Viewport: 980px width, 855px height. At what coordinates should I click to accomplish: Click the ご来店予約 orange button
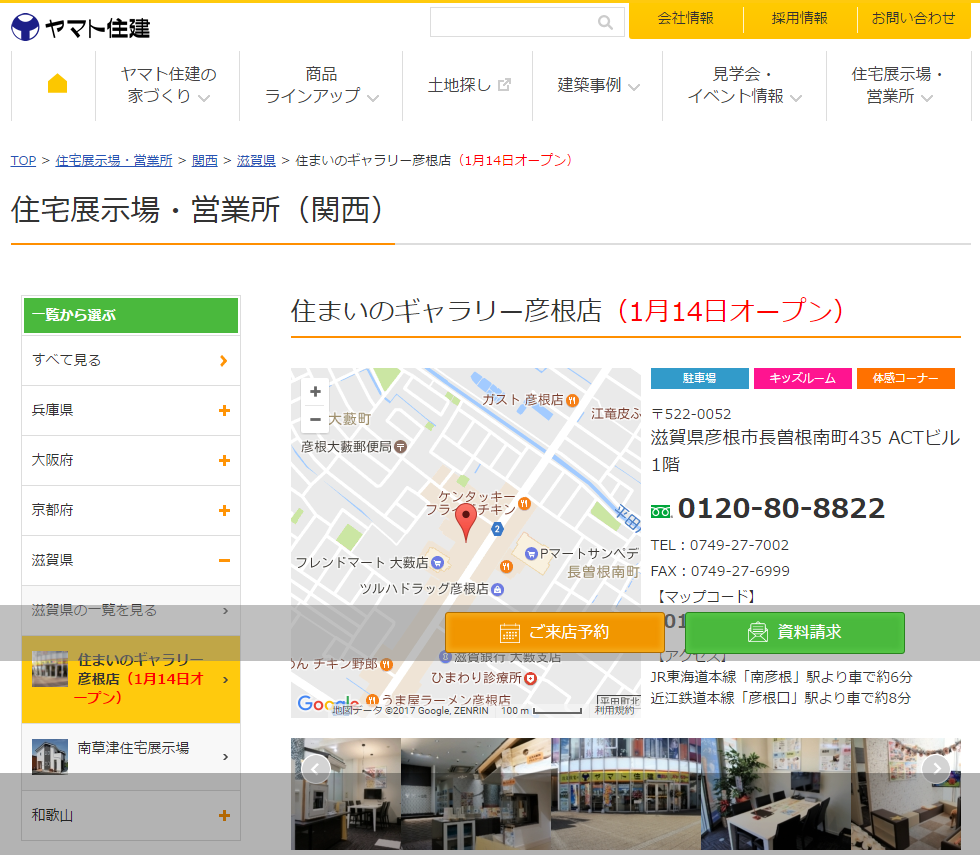555,632
